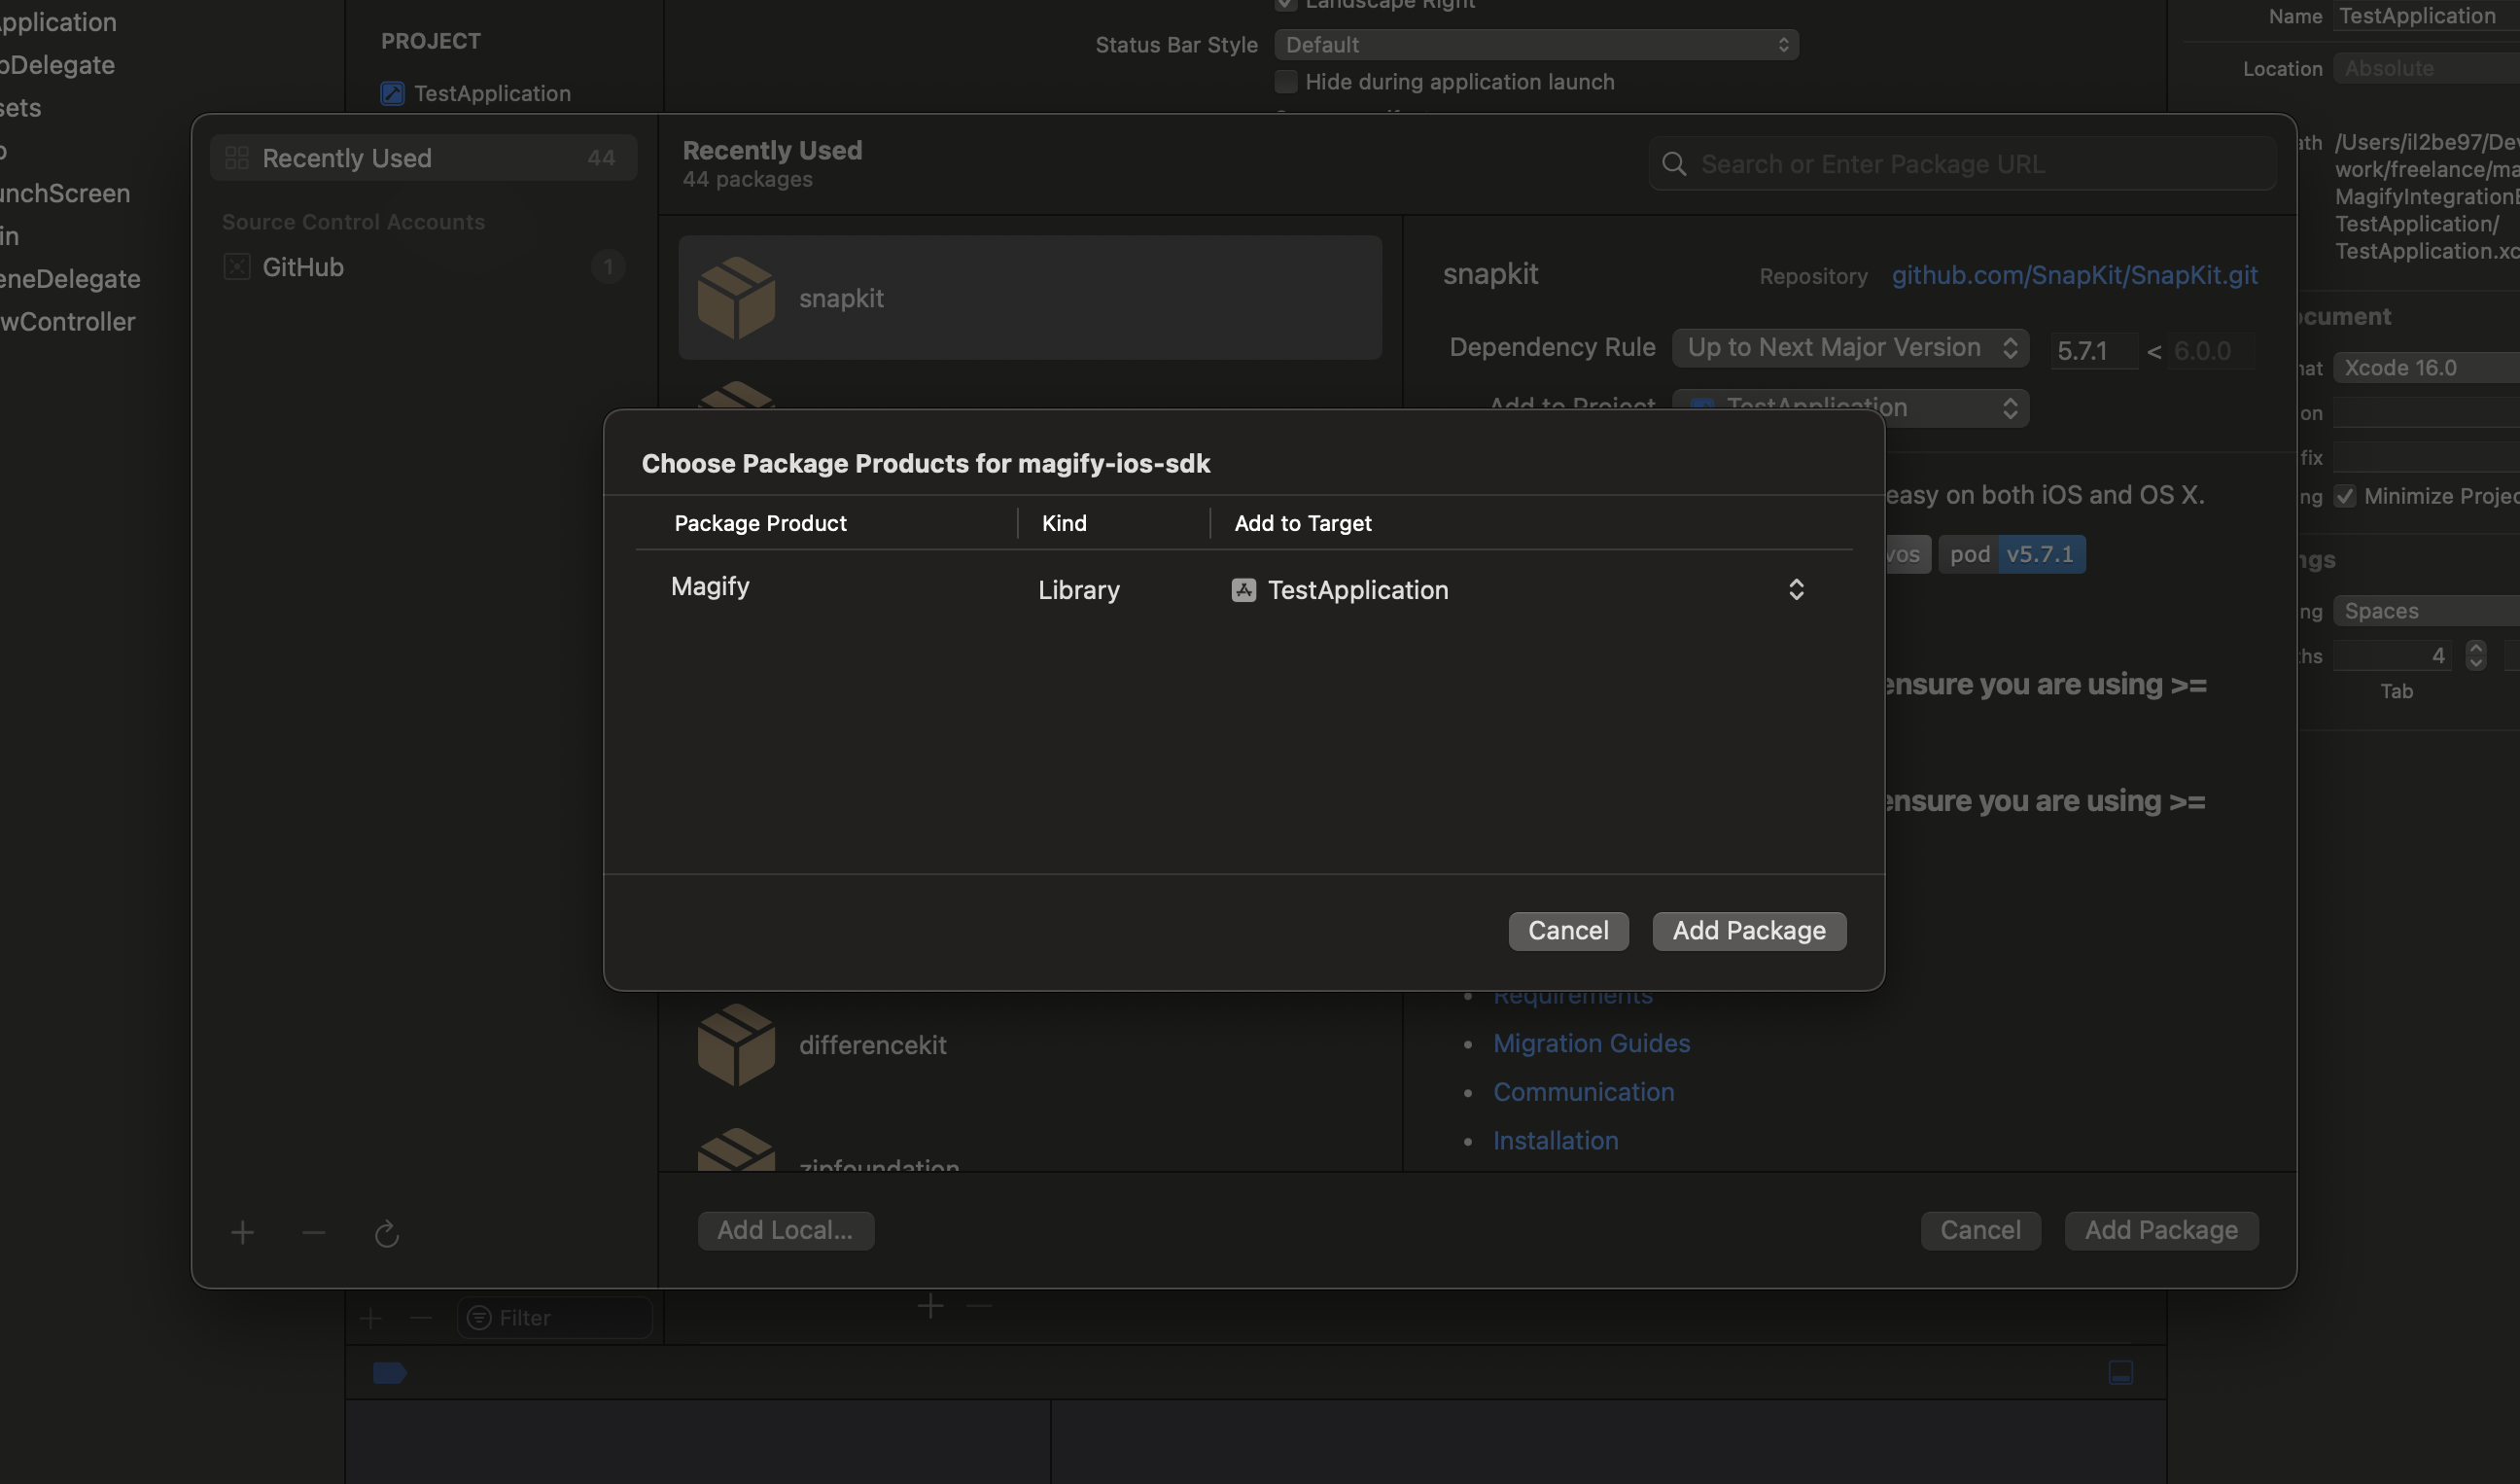The height and width of the screenshot is (1484, 2520).
Task: Click the blue breakpoint tag icon
Action: click(x=389, y=1373)
